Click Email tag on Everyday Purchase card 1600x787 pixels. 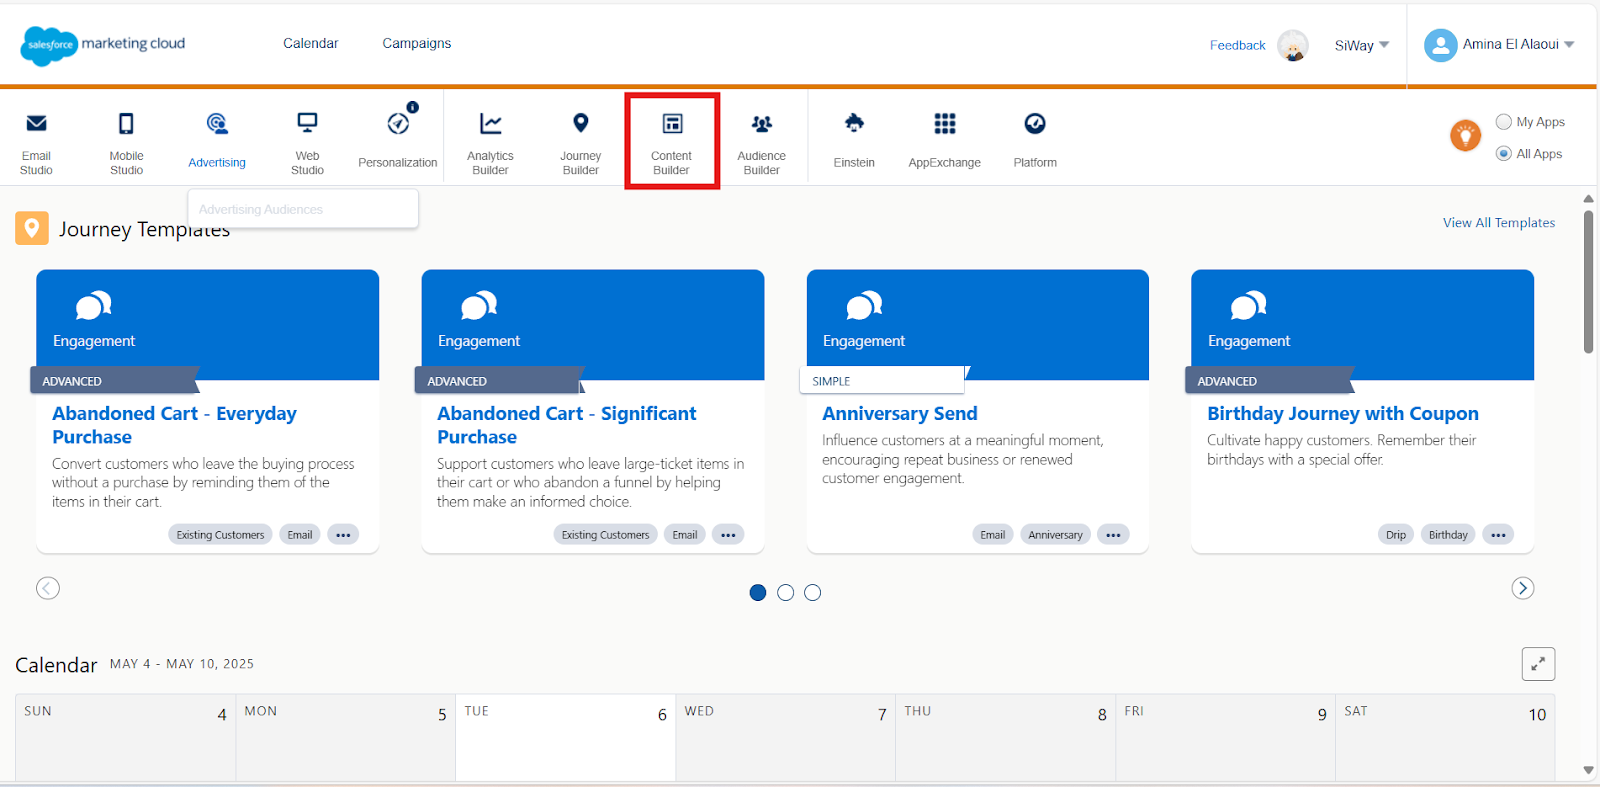click(300, 535)
